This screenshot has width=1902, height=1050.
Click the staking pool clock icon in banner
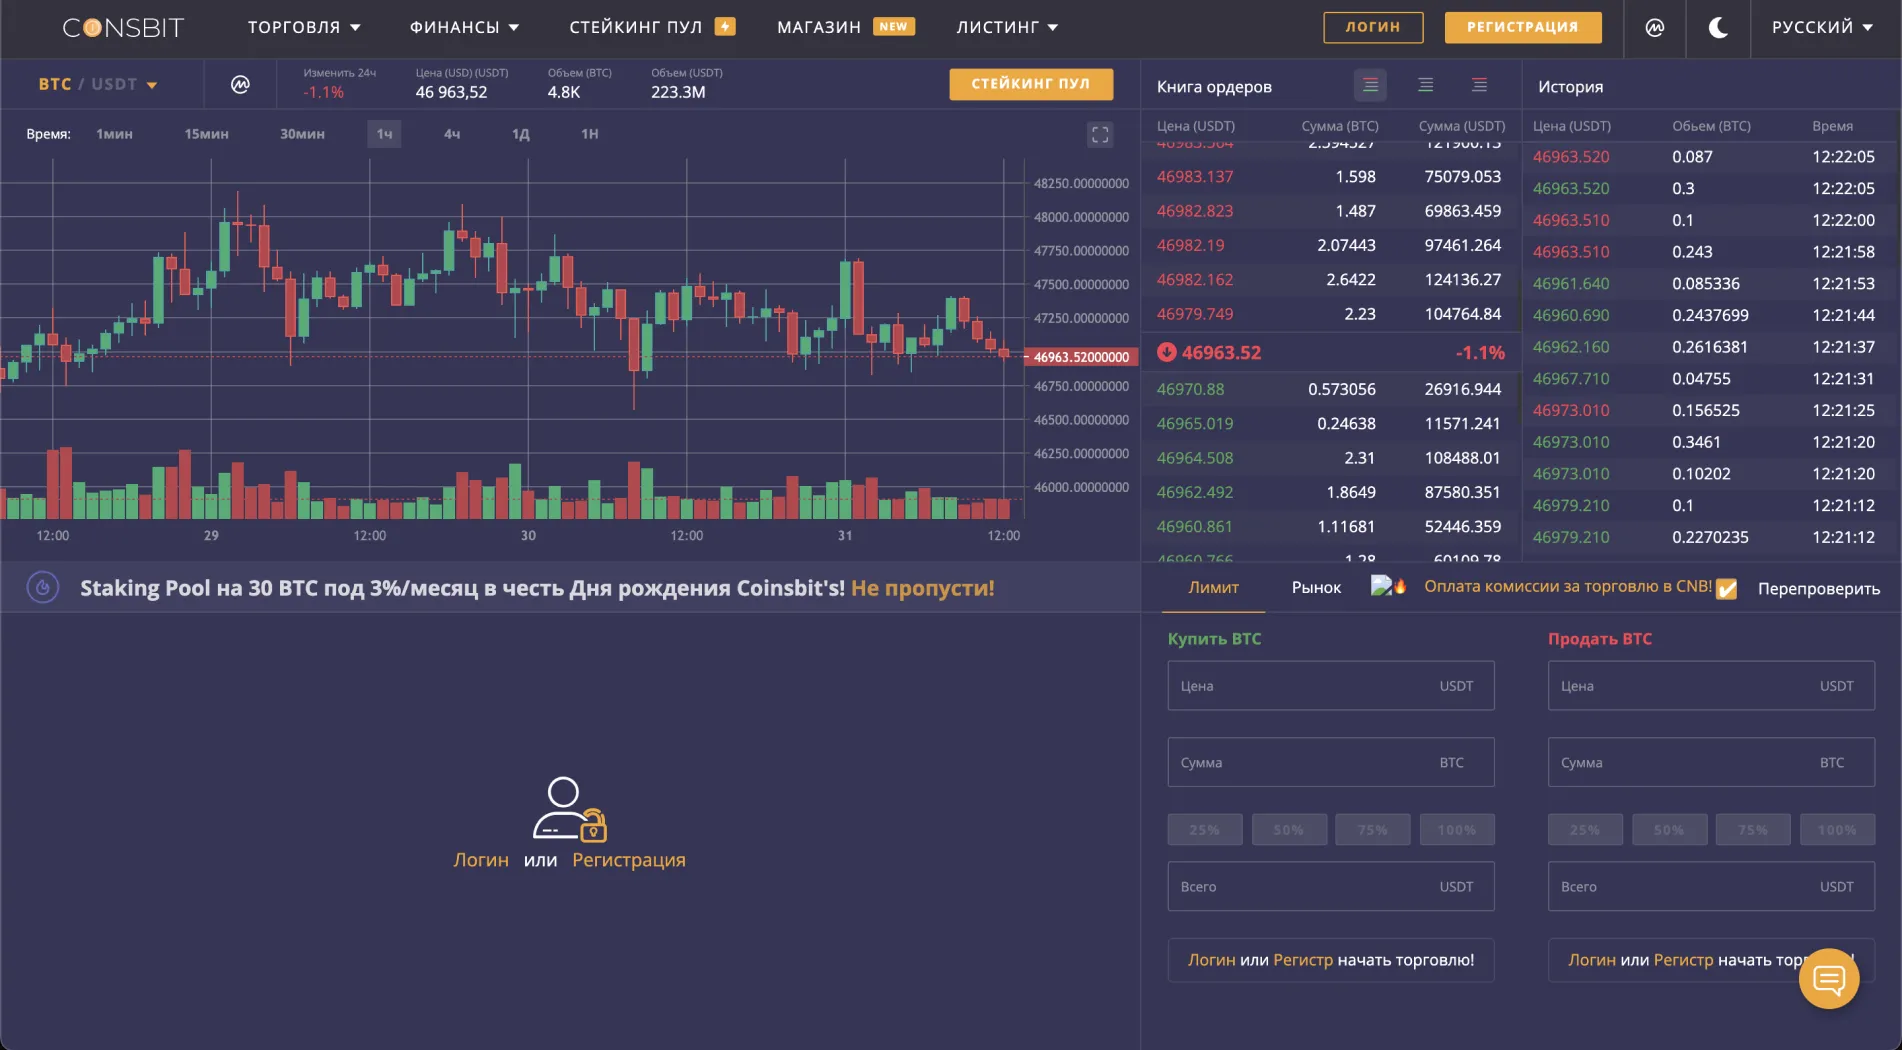43,588
